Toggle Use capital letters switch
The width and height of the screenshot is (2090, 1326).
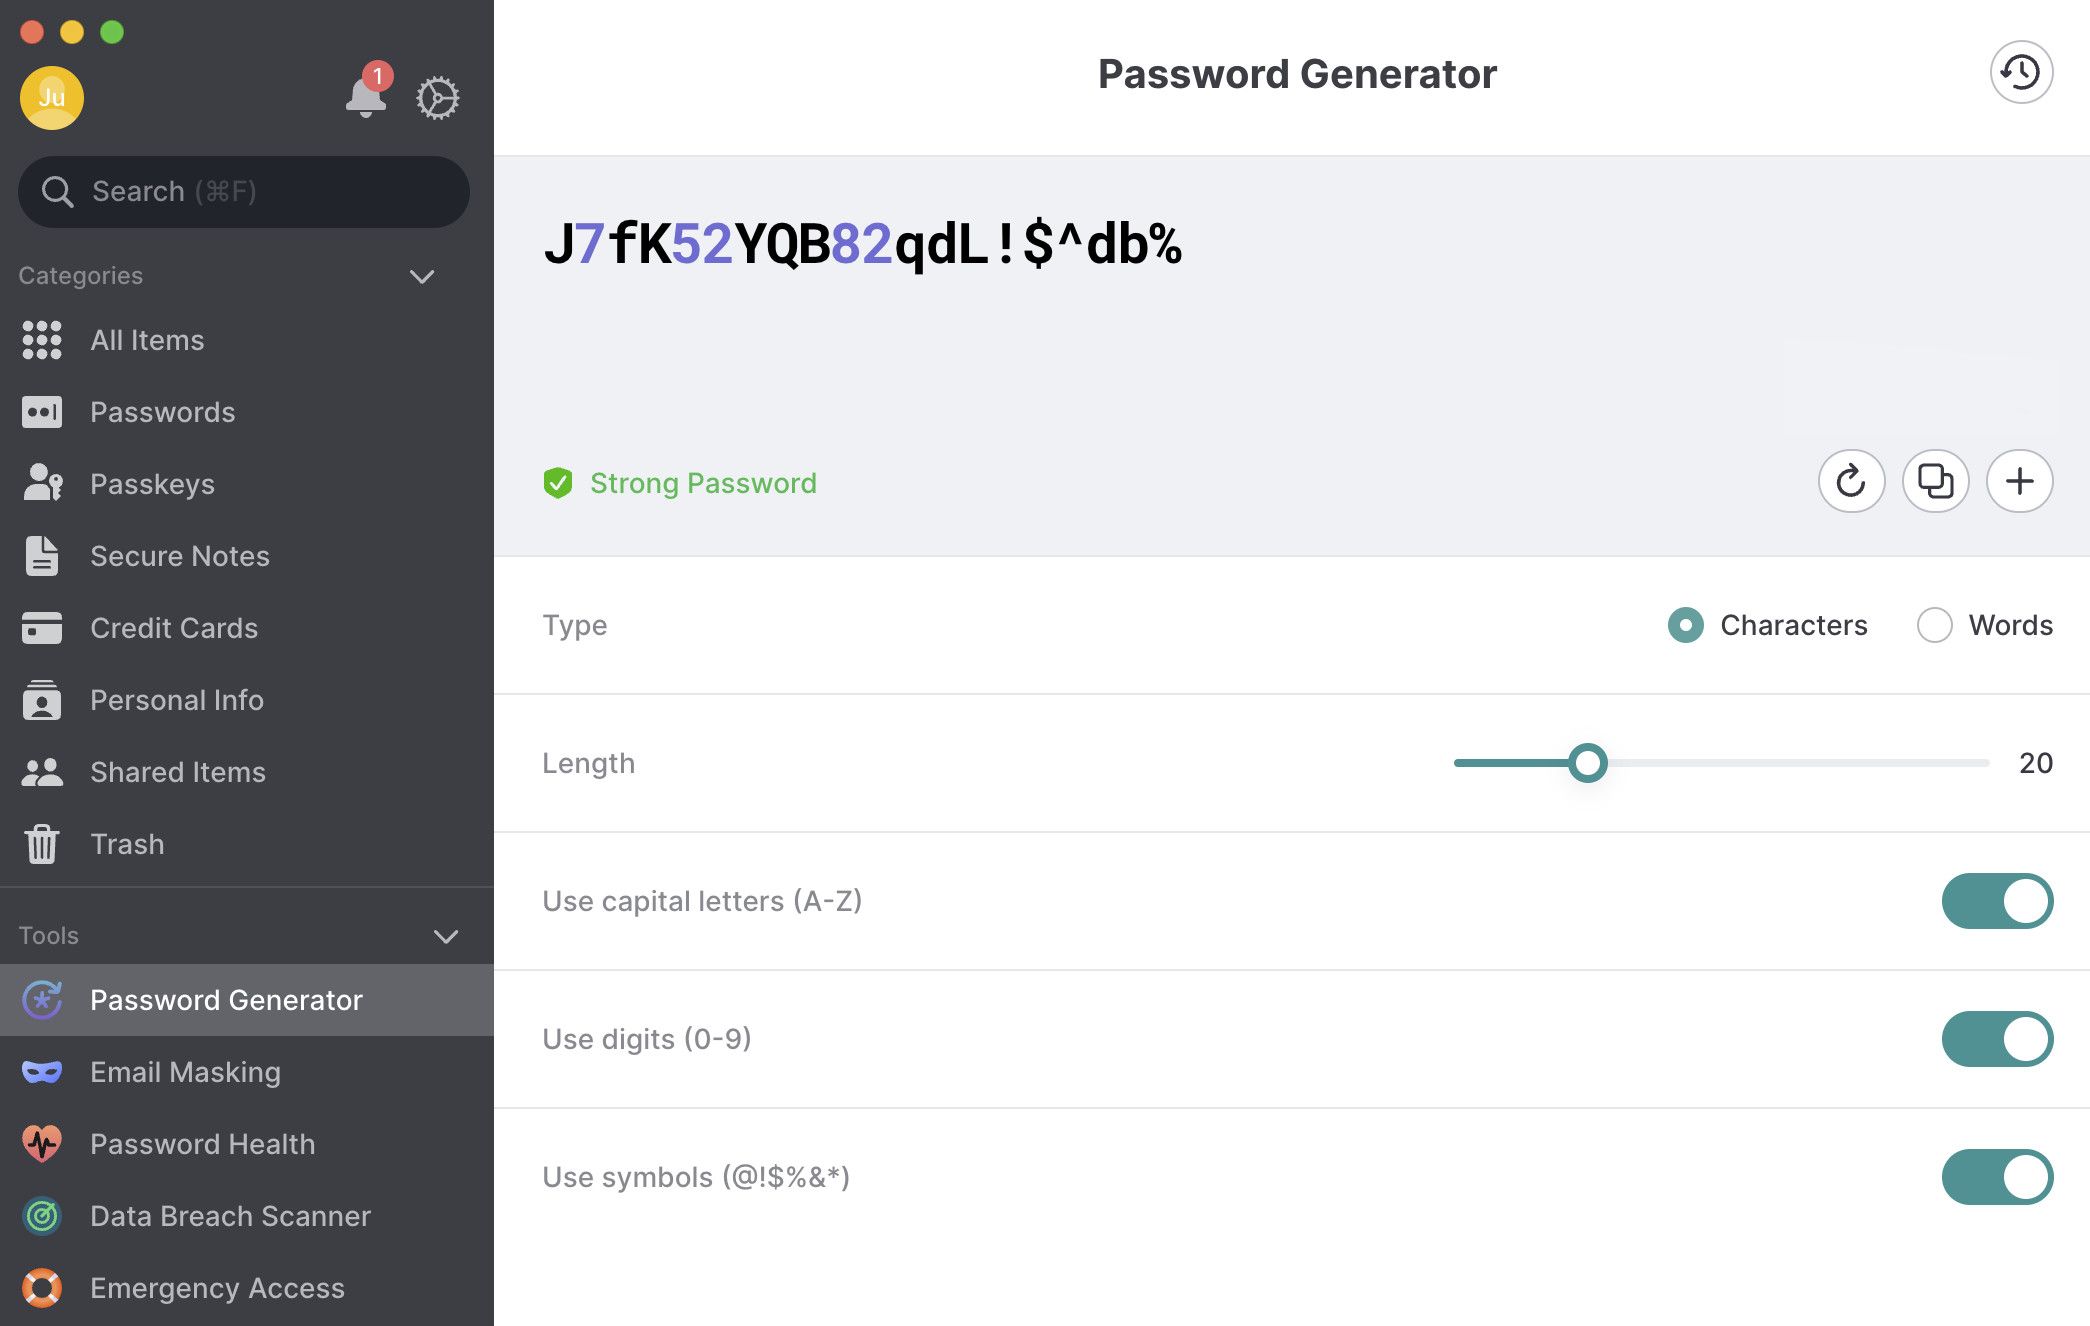tap(1999, 898)
